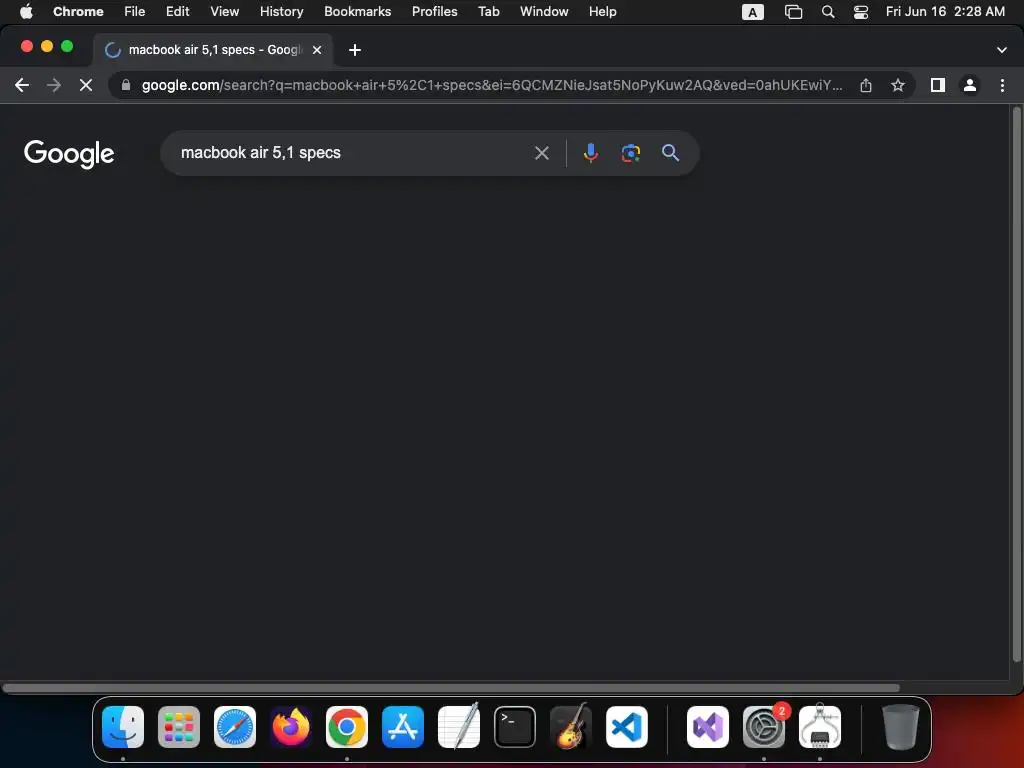Open the File menu
The image size is (1024, 768).
(135, 12)
